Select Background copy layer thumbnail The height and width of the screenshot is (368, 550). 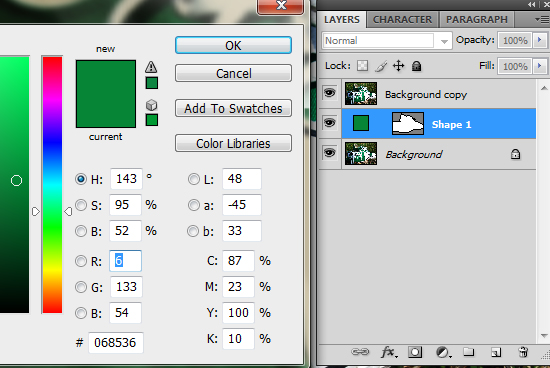pyautogui.click(x=361, y=94)
